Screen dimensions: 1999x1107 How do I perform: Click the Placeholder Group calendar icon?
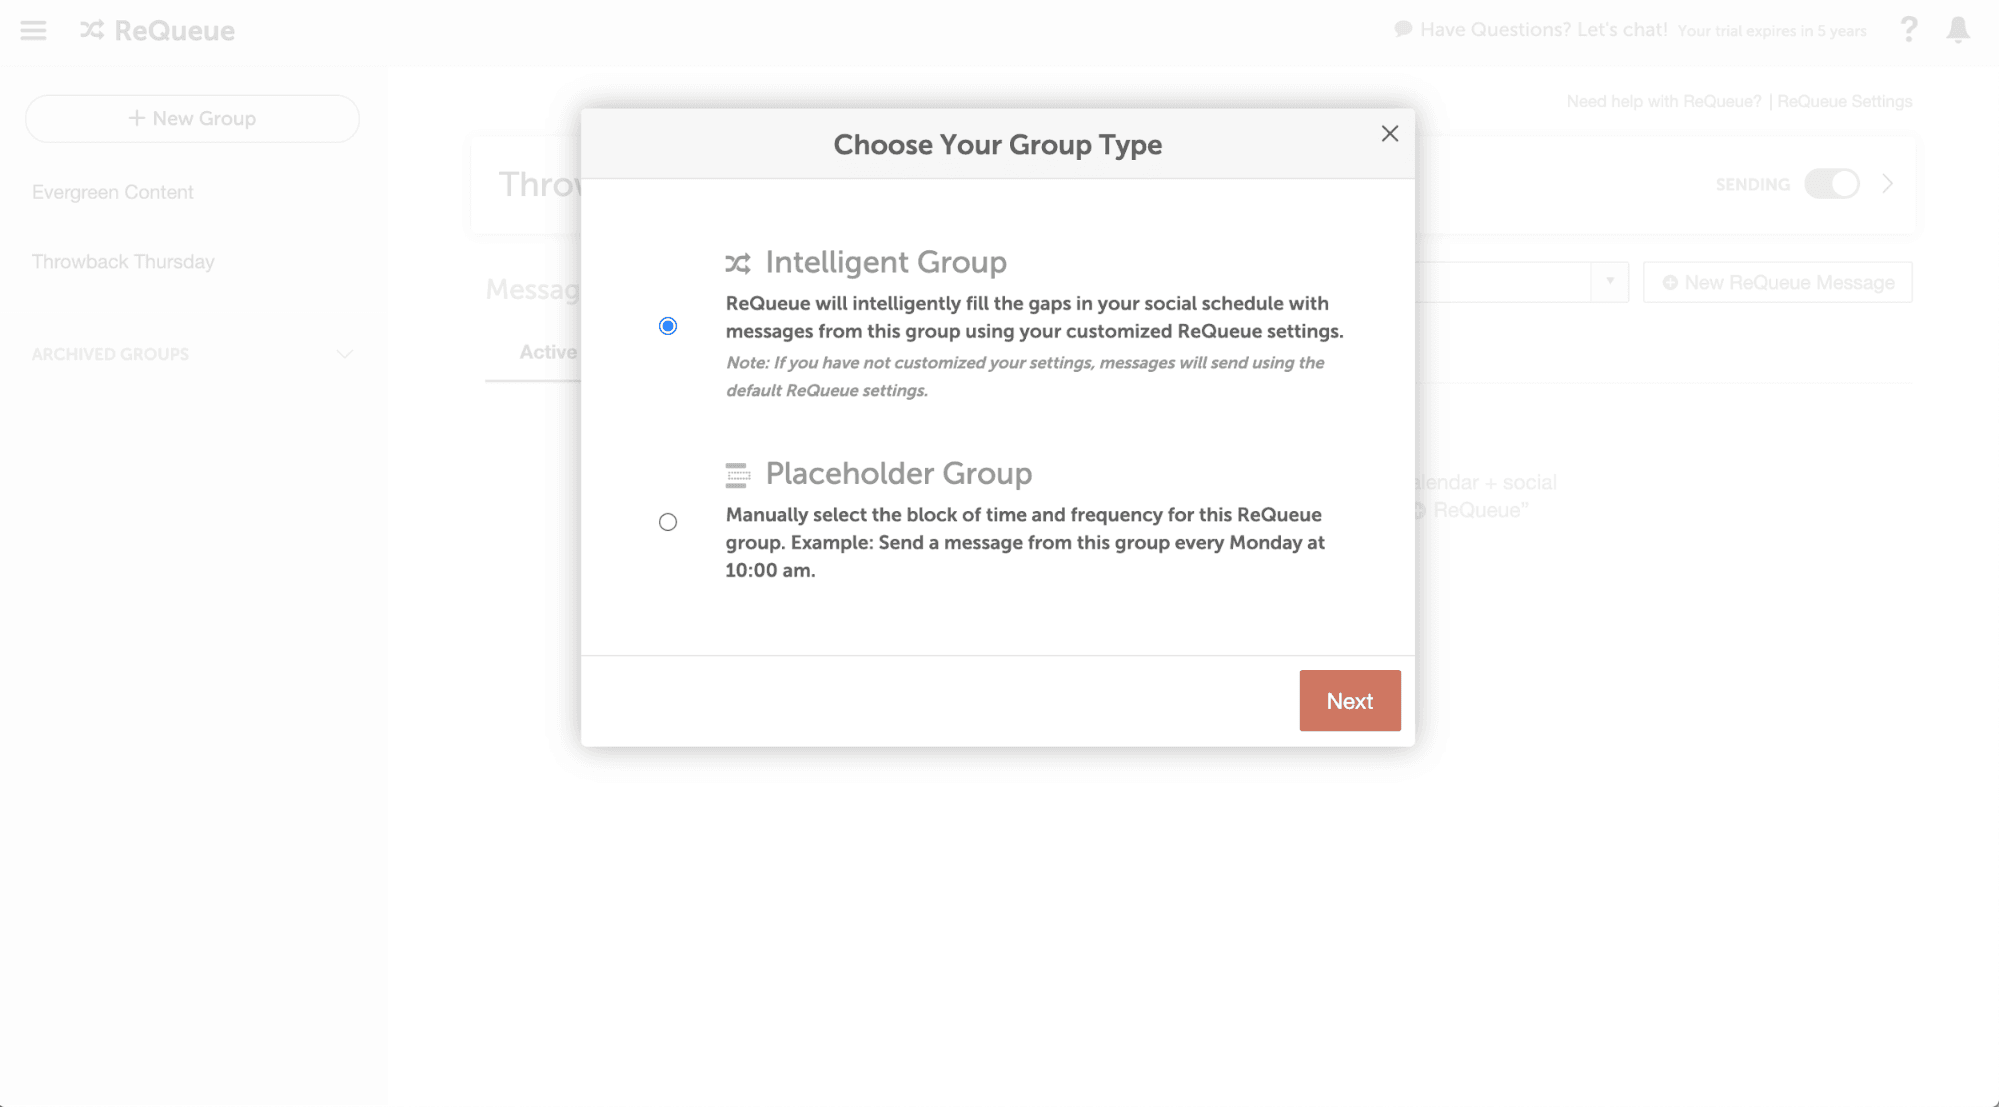pyautogui.click(x=738, y=475)
